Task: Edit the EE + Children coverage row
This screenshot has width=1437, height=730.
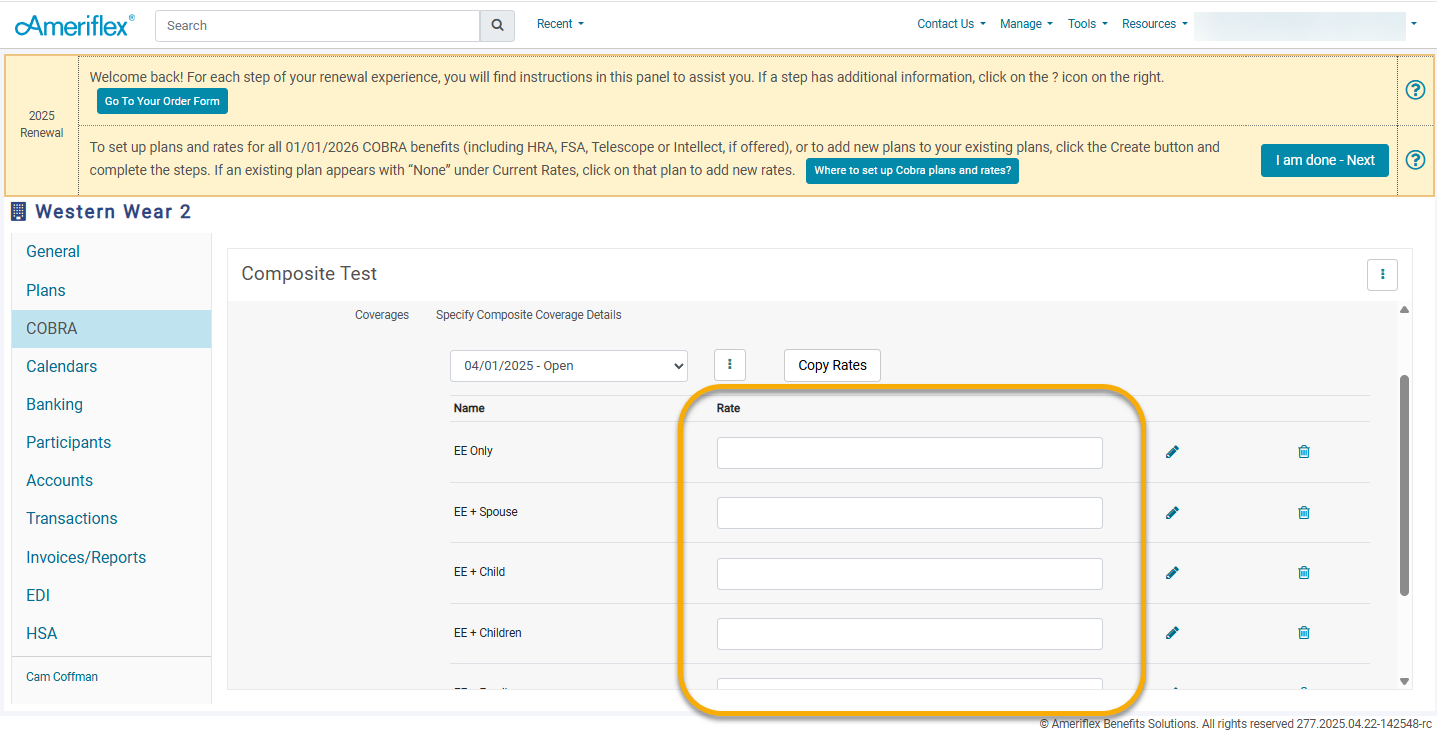Action: (1172, 633)
